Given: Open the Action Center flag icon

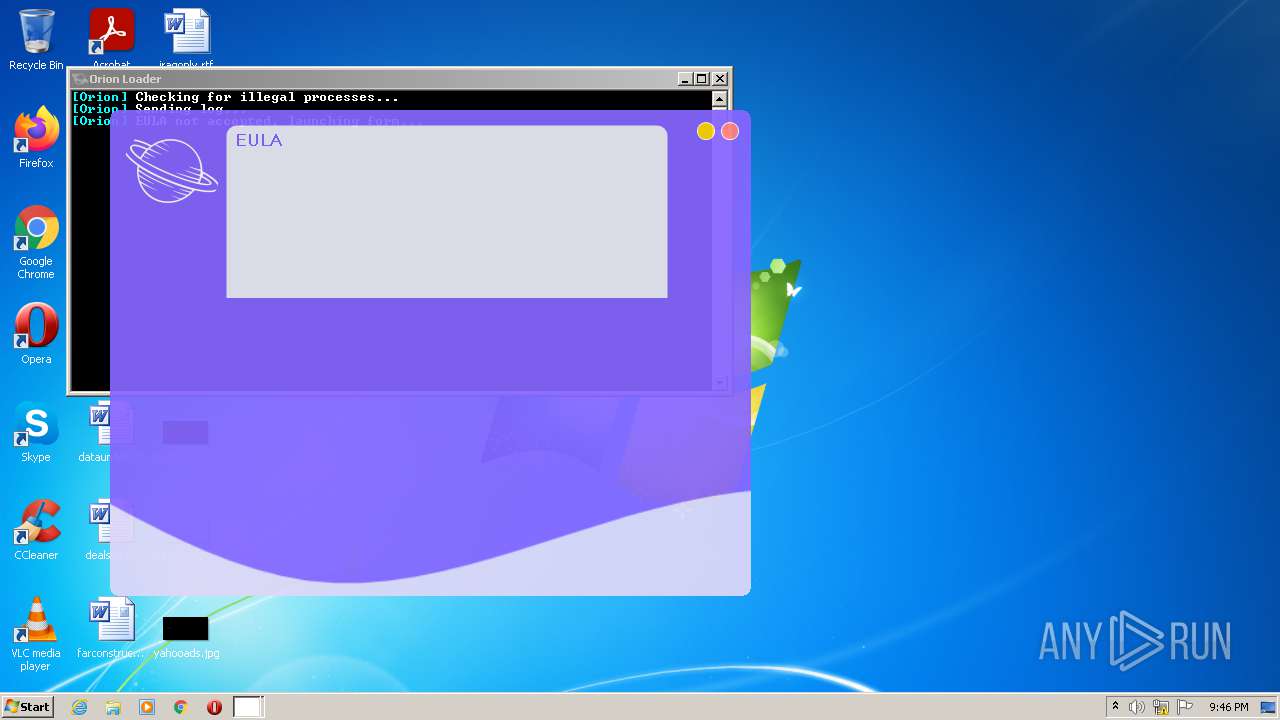Looking at the screenshot, I should pyautogui.click(x=1185, y=707).
